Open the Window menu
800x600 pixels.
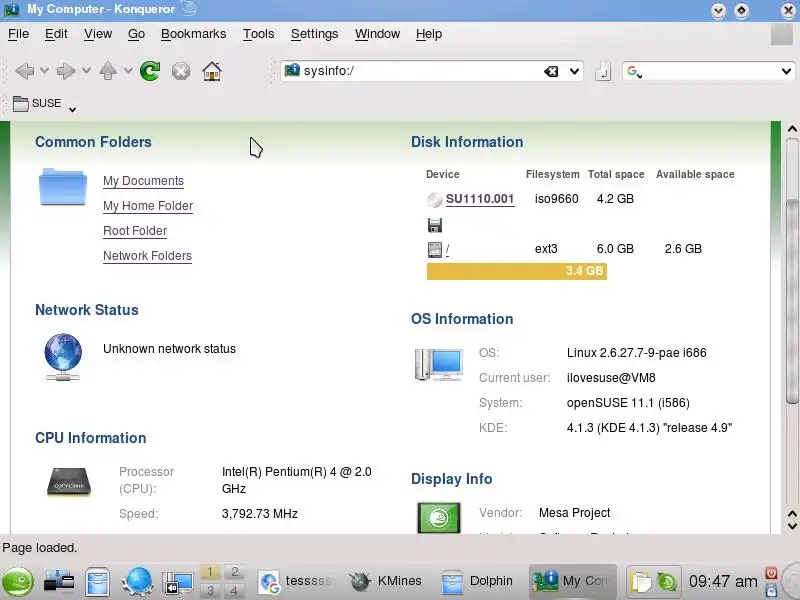(378, 34)
